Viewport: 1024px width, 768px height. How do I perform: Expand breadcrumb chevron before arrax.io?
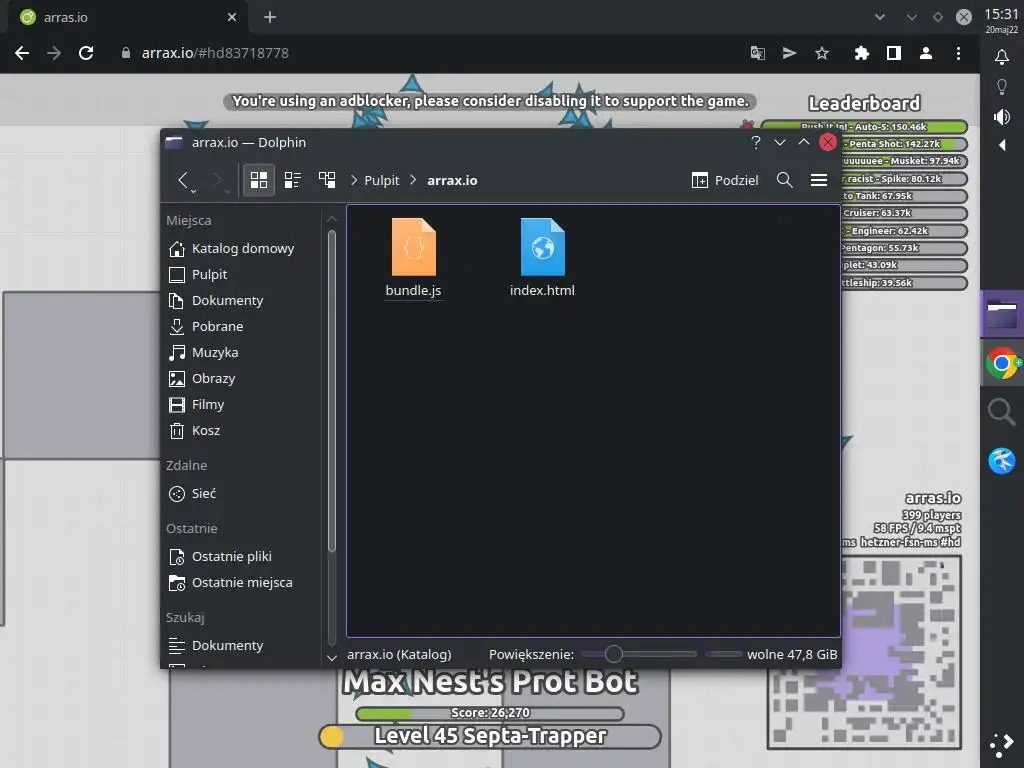(x=413, y=180)
